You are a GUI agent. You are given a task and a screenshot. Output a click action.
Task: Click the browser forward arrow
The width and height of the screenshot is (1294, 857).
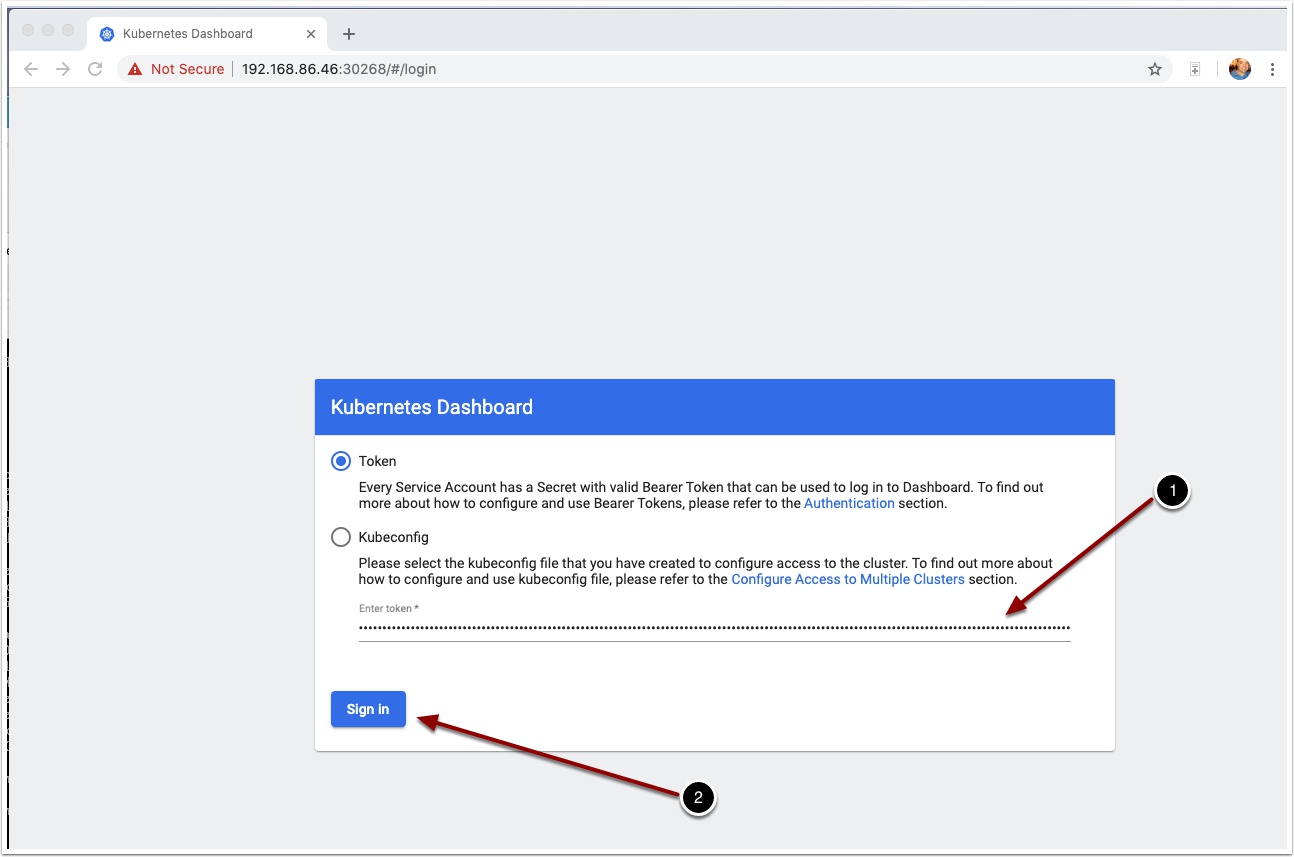[63, 69]
